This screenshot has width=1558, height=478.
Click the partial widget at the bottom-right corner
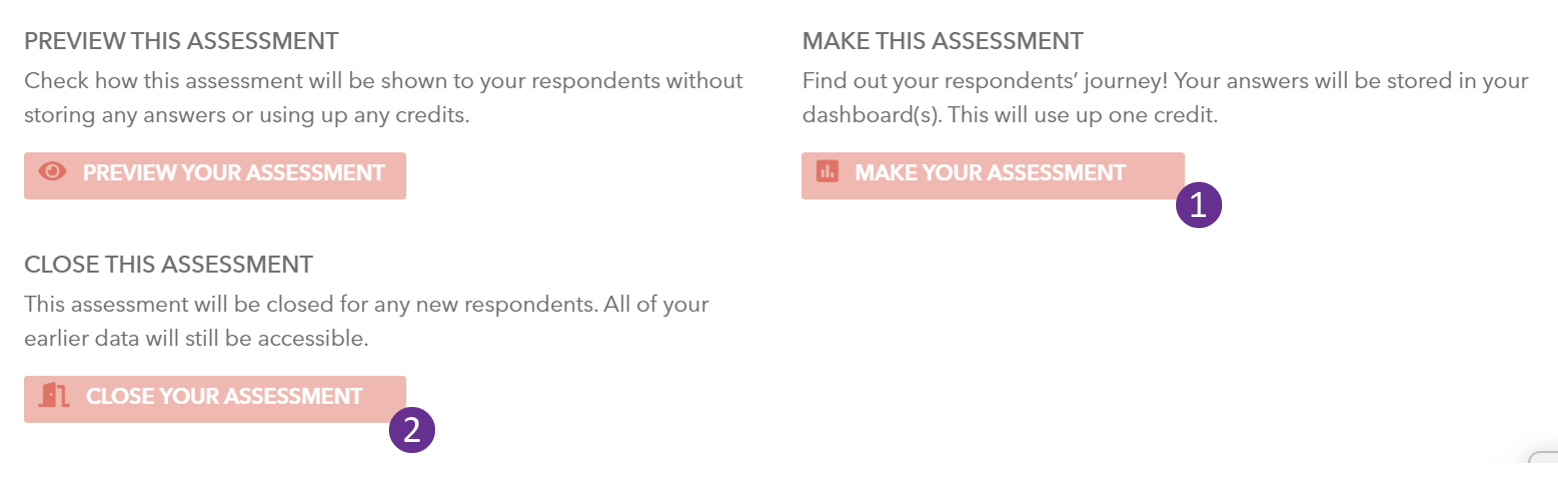1544,464
